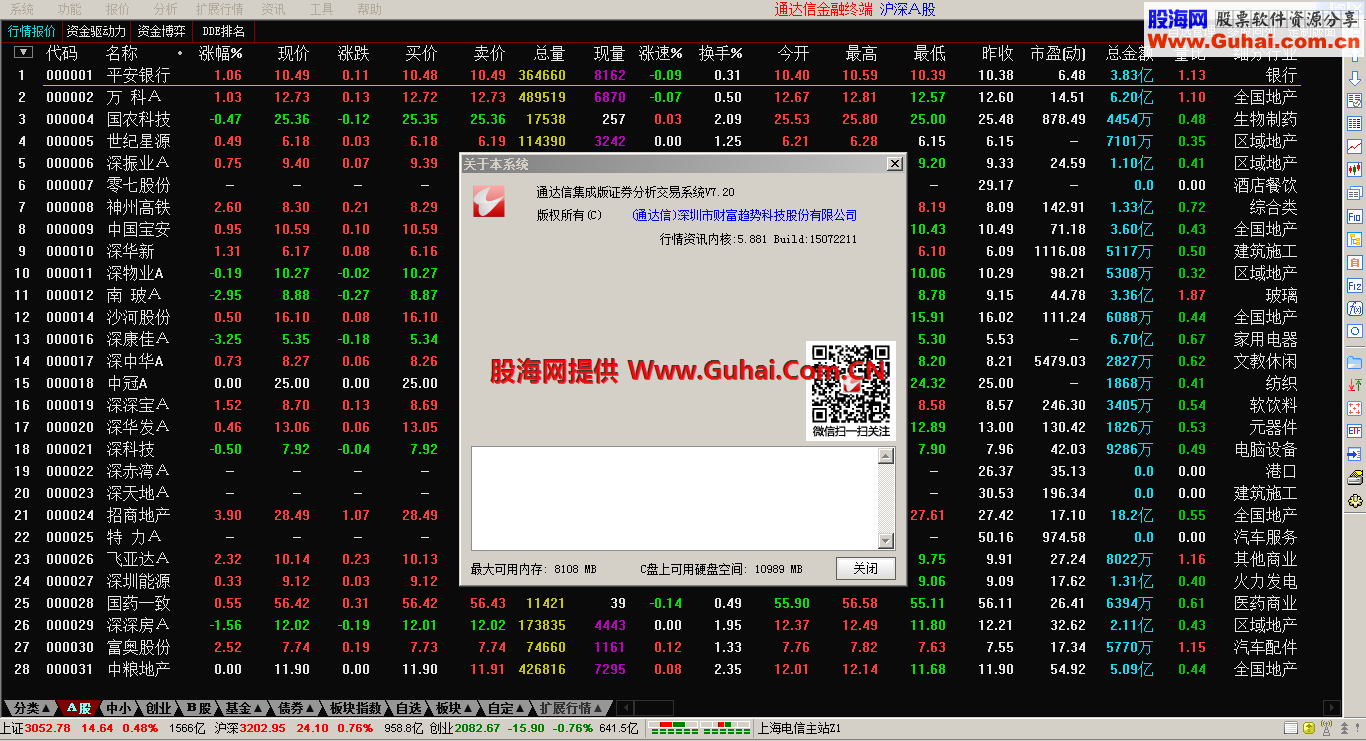This screenshot has height=741, width=1366.
Task: Click the orange document icon in sidebar
Action: 1355,262
